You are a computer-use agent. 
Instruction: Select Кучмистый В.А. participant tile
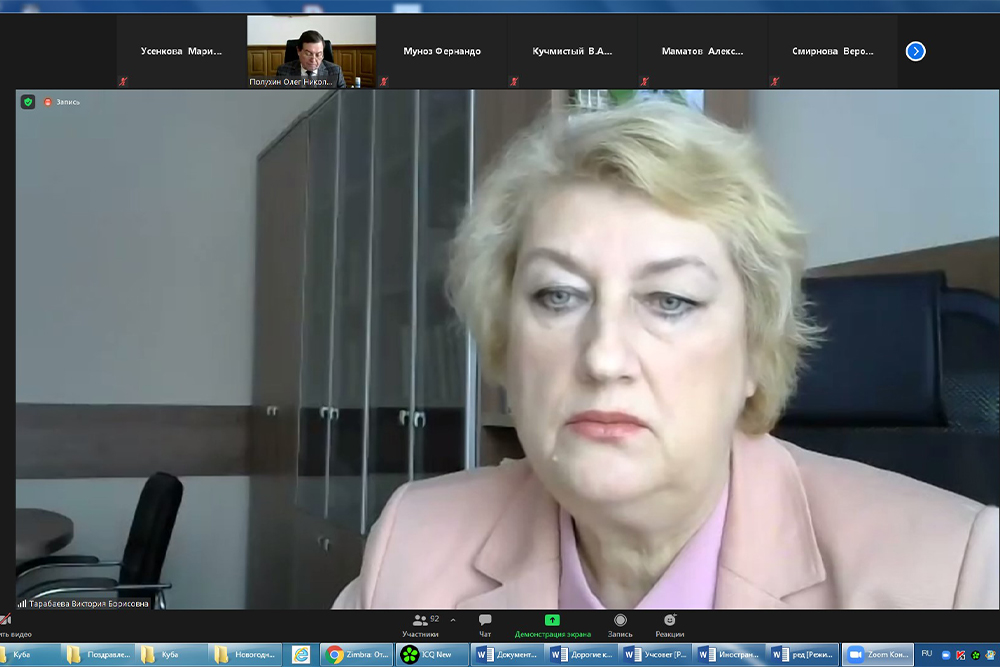[572, 51]
